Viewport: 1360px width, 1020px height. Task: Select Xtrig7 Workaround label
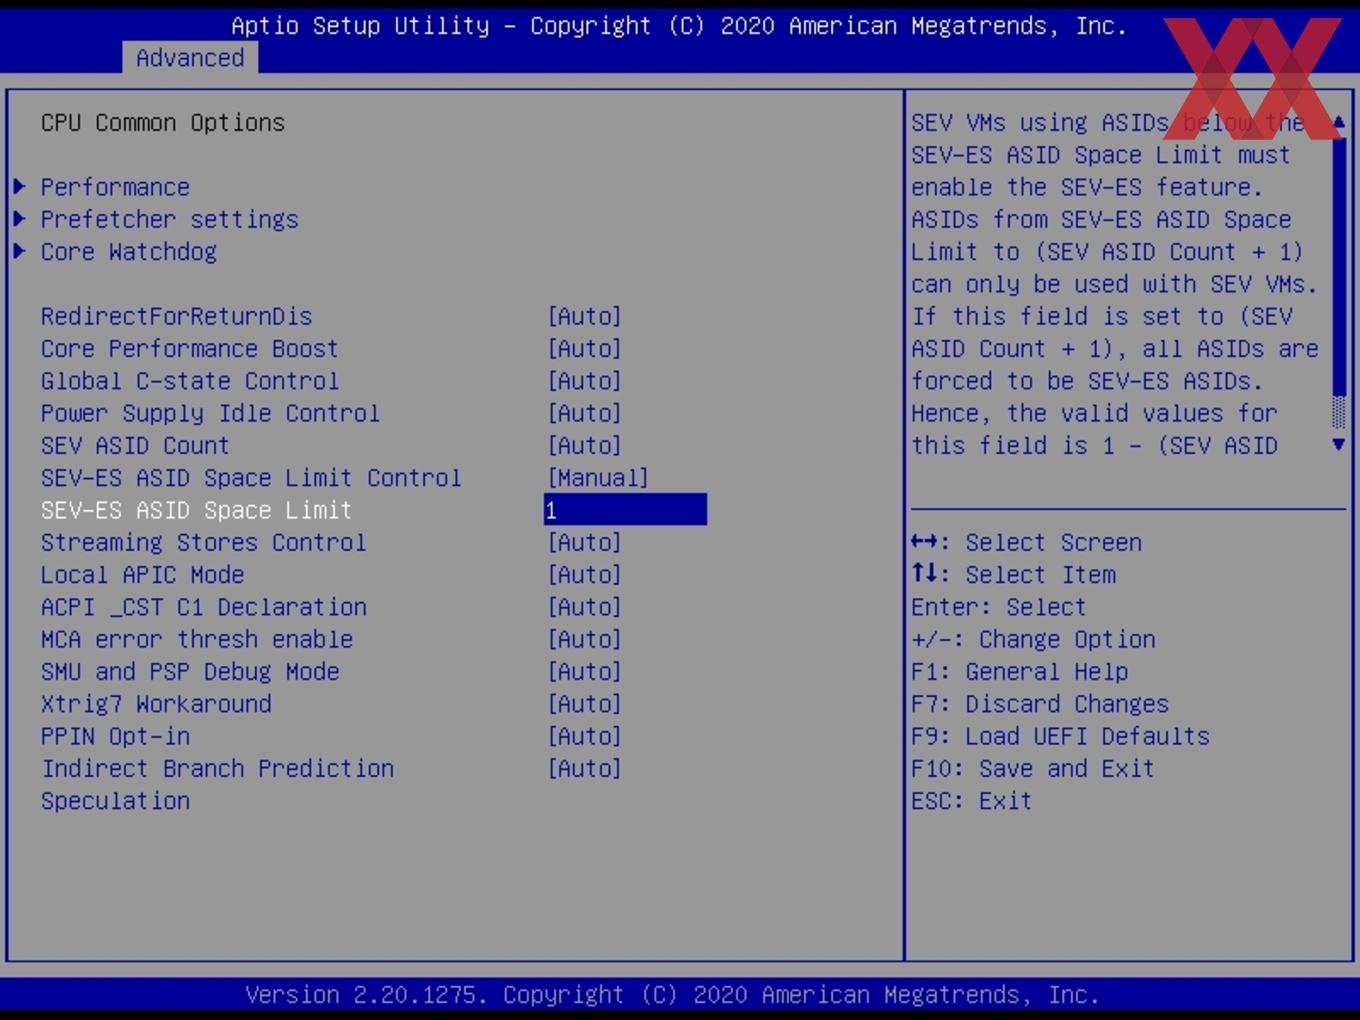pyautogui.click(x=156, y=704)
